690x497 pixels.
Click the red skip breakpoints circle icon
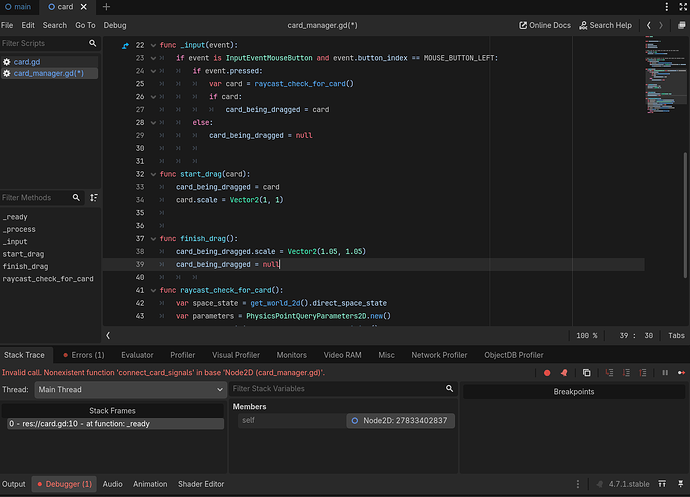tap(547, 373)
